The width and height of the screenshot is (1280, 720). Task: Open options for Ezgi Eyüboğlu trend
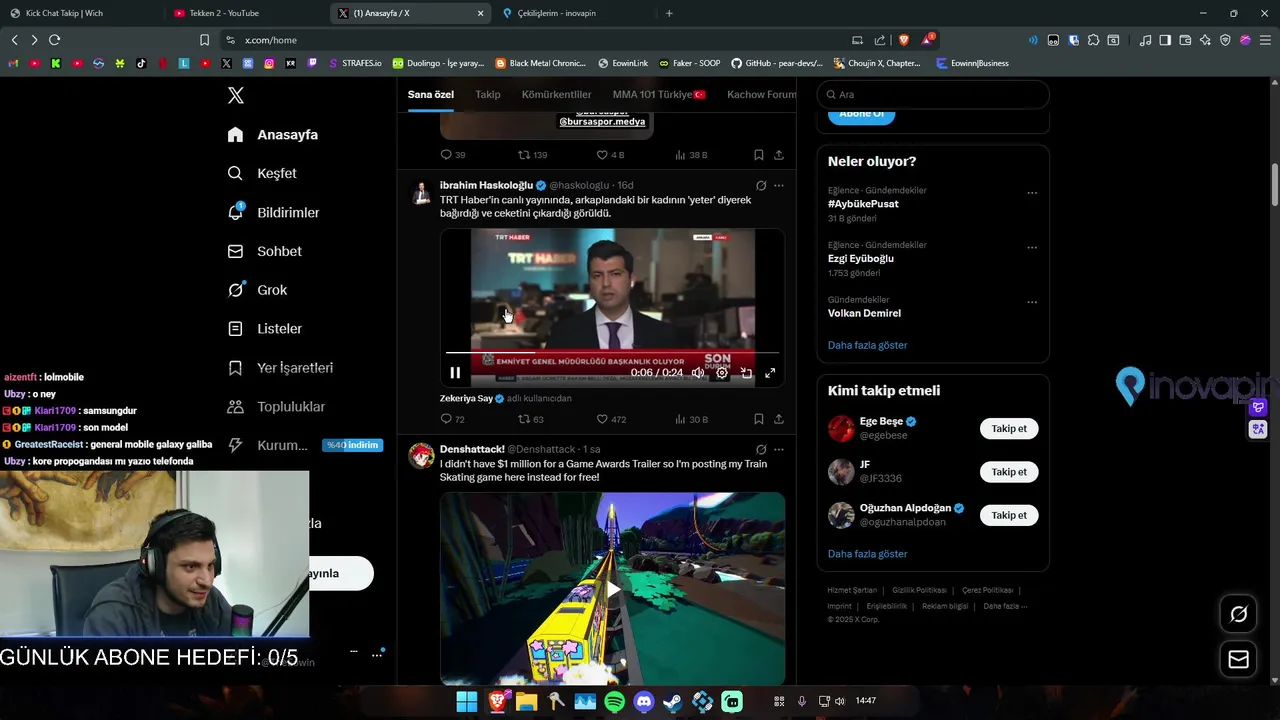pyautogui.click(x=1032, y=248)
